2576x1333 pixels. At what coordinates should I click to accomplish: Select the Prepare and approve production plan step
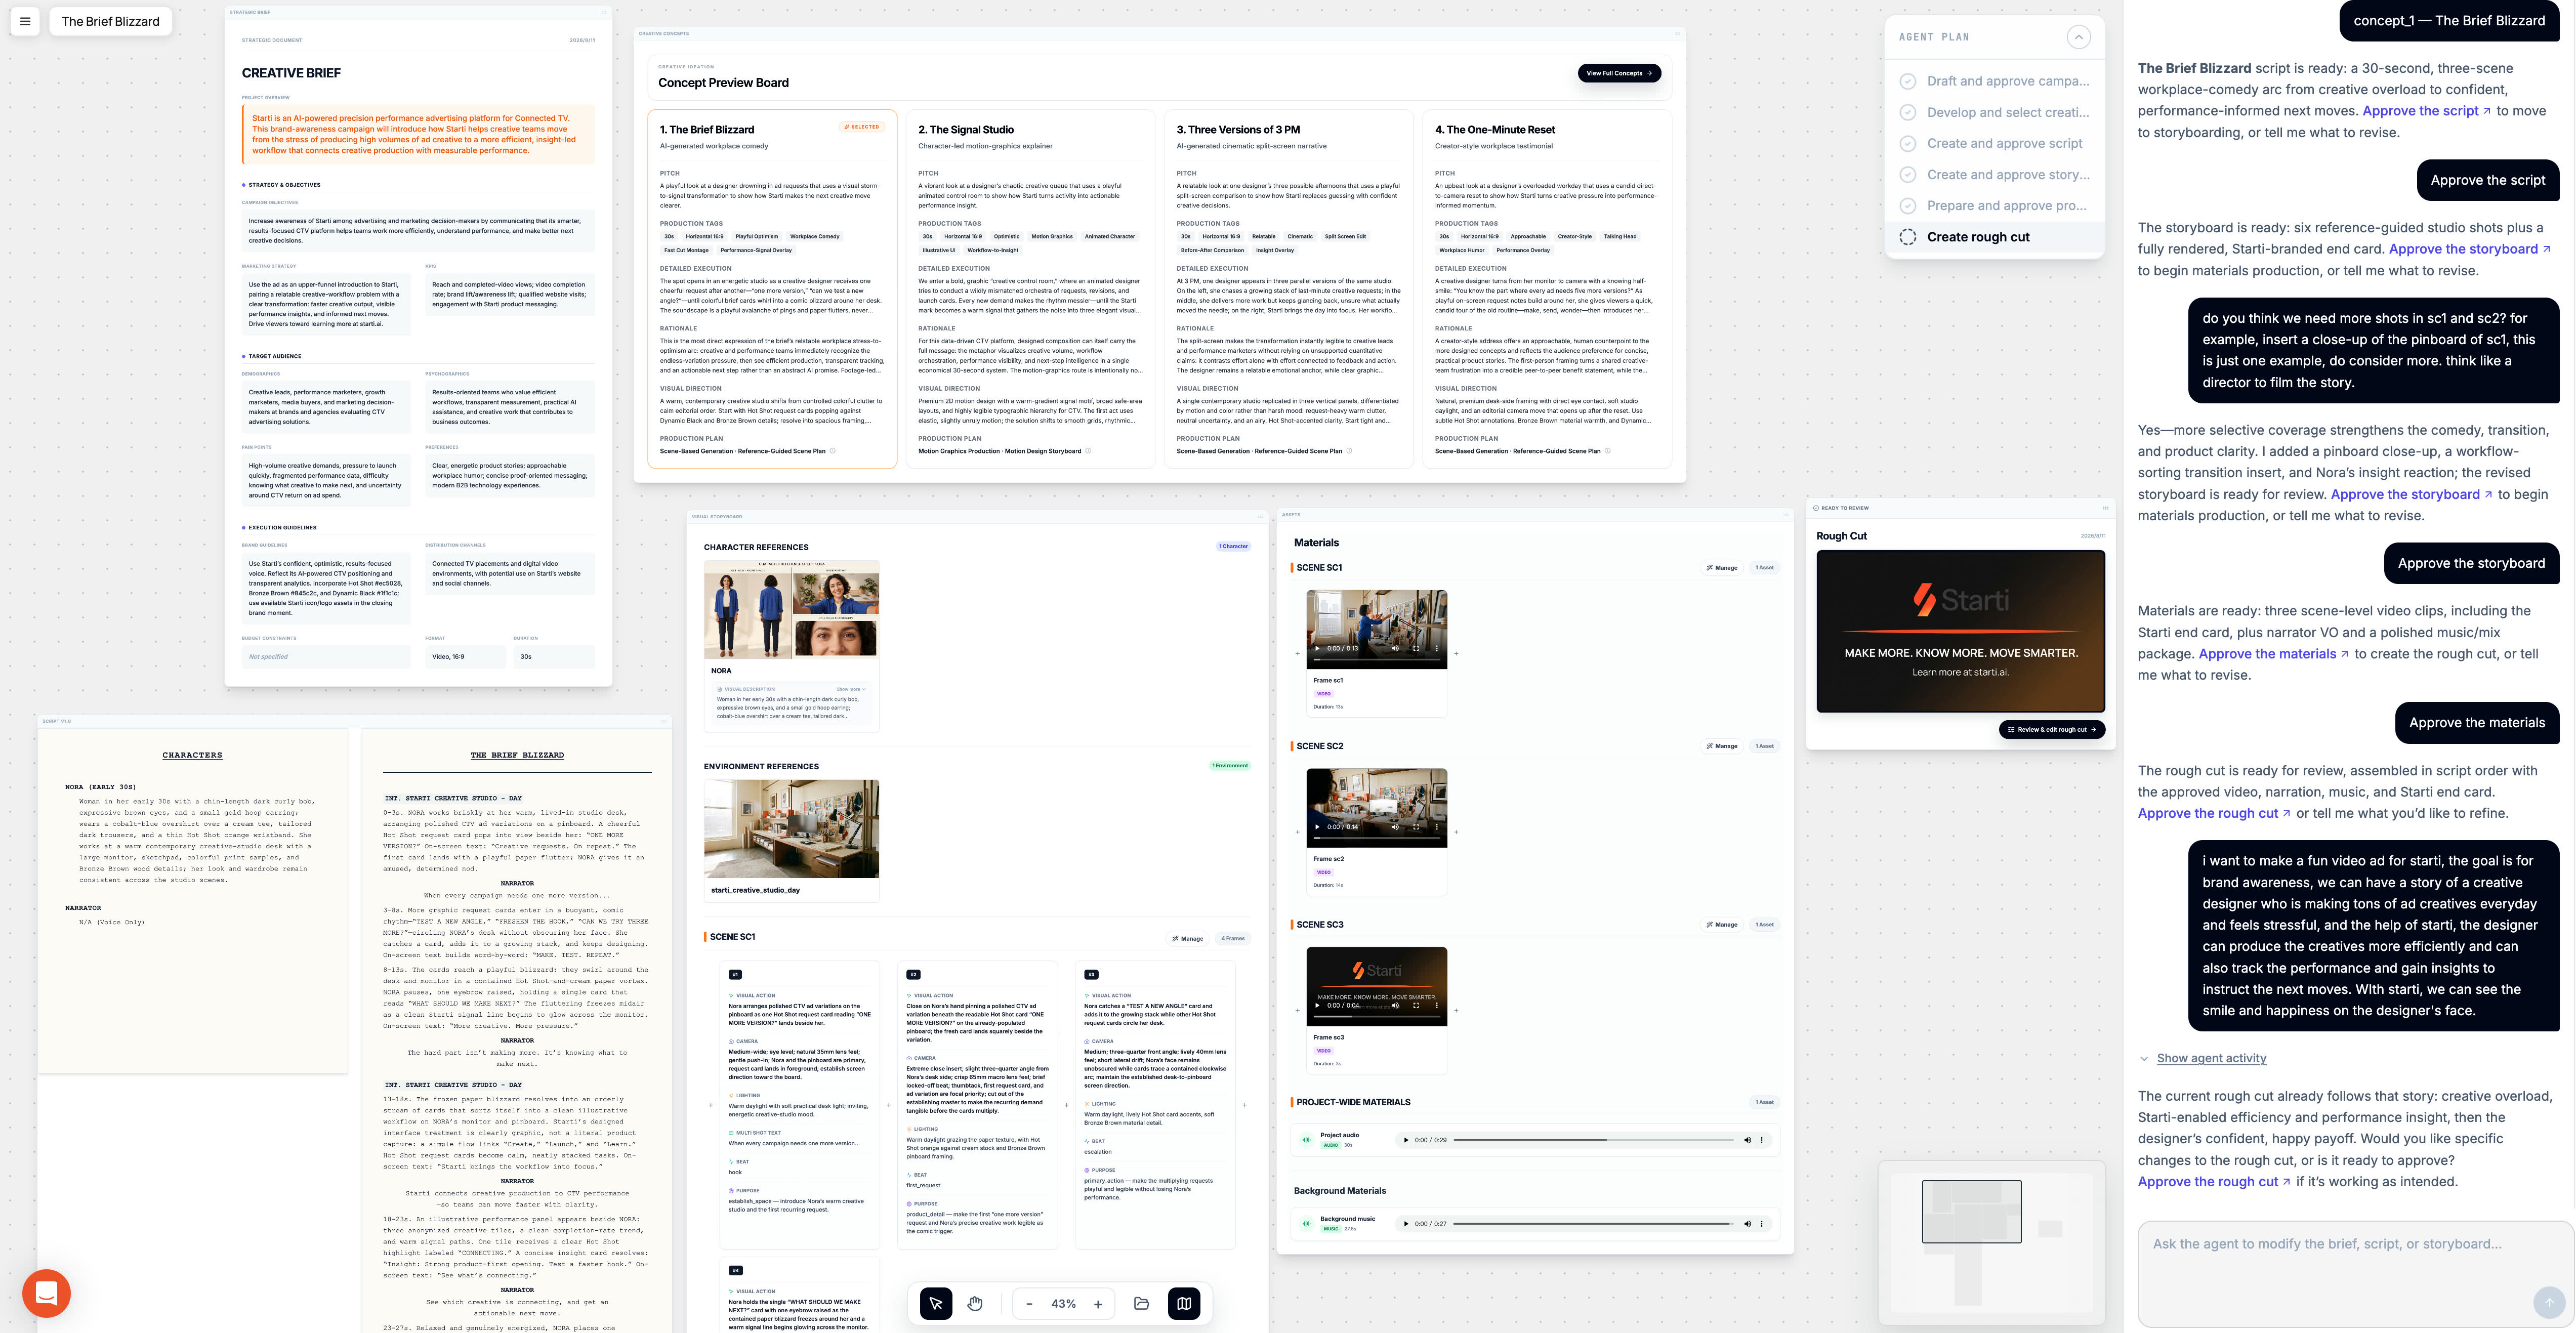[1995, 206]
